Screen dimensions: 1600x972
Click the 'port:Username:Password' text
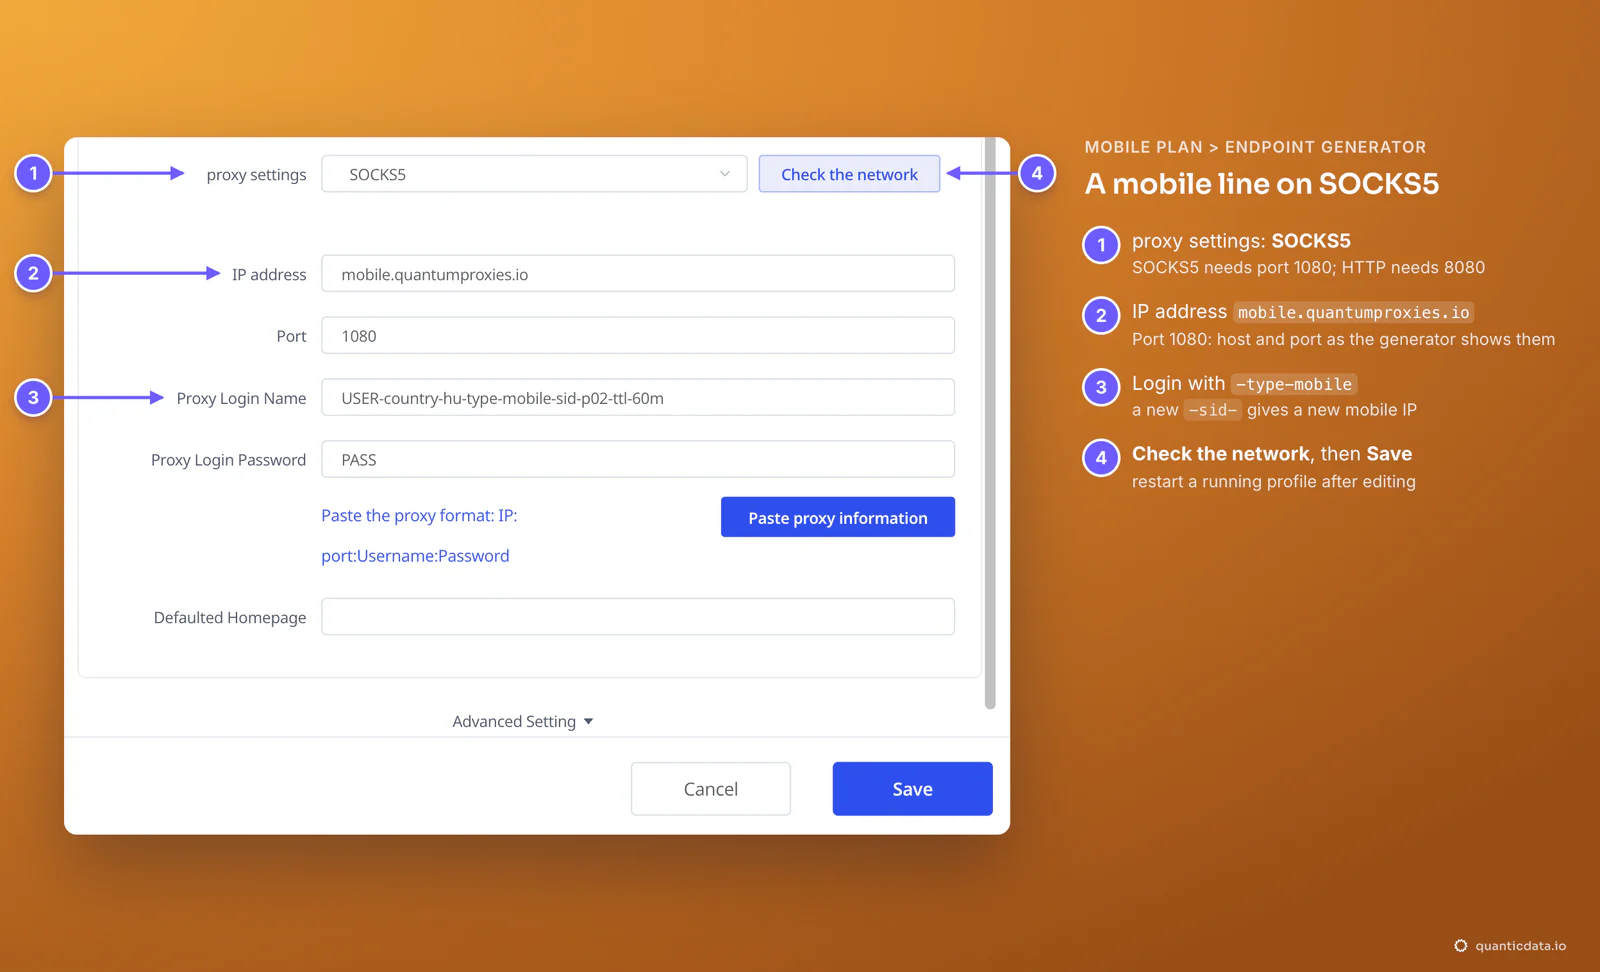[415, 556]
